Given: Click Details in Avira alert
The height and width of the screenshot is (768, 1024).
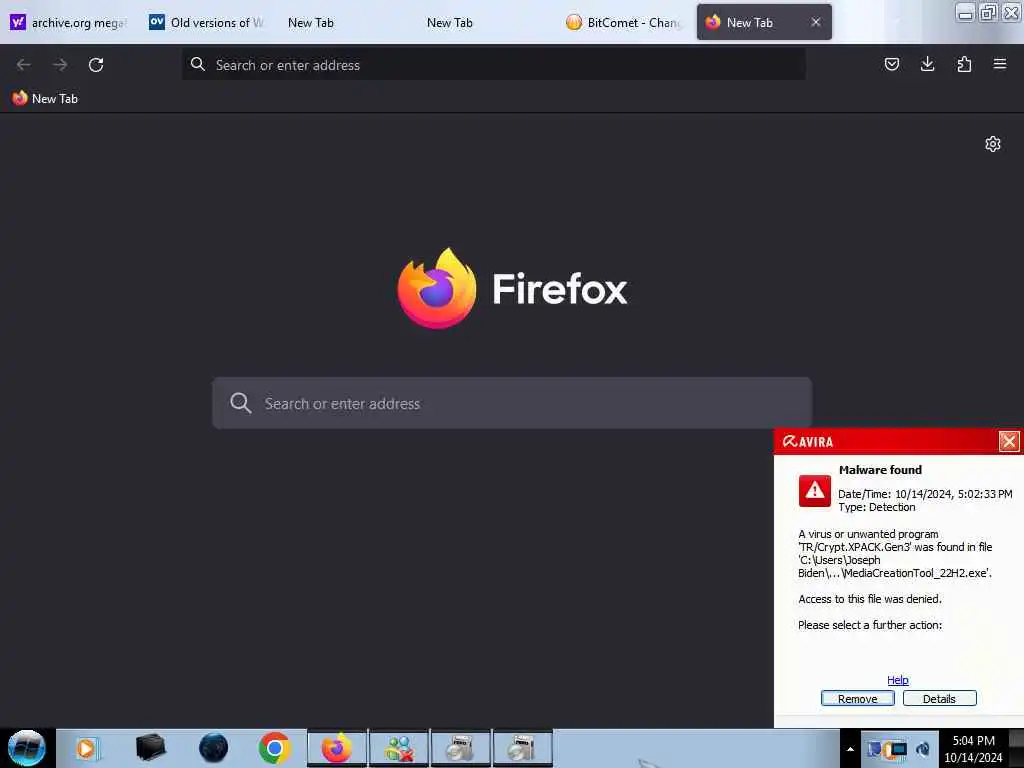Looking at the screenshot, I should [939, 699].
